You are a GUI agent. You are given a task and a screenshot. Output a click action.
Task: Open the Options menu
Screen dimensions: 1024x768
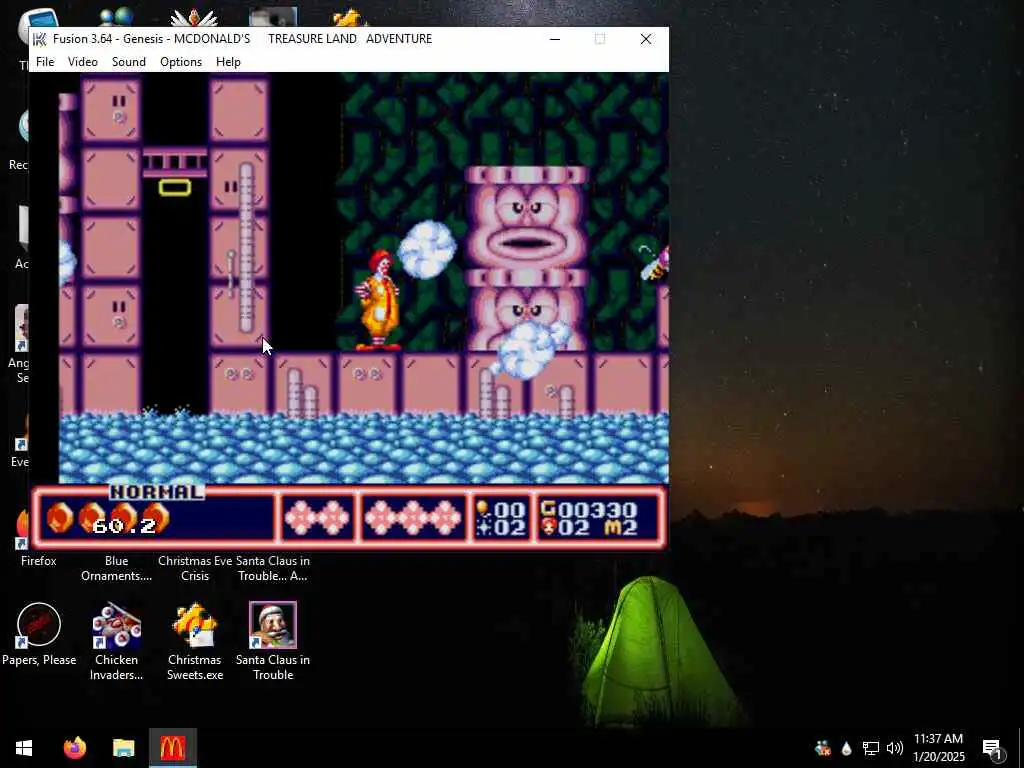pyautogui.click(x=181, y=62)
